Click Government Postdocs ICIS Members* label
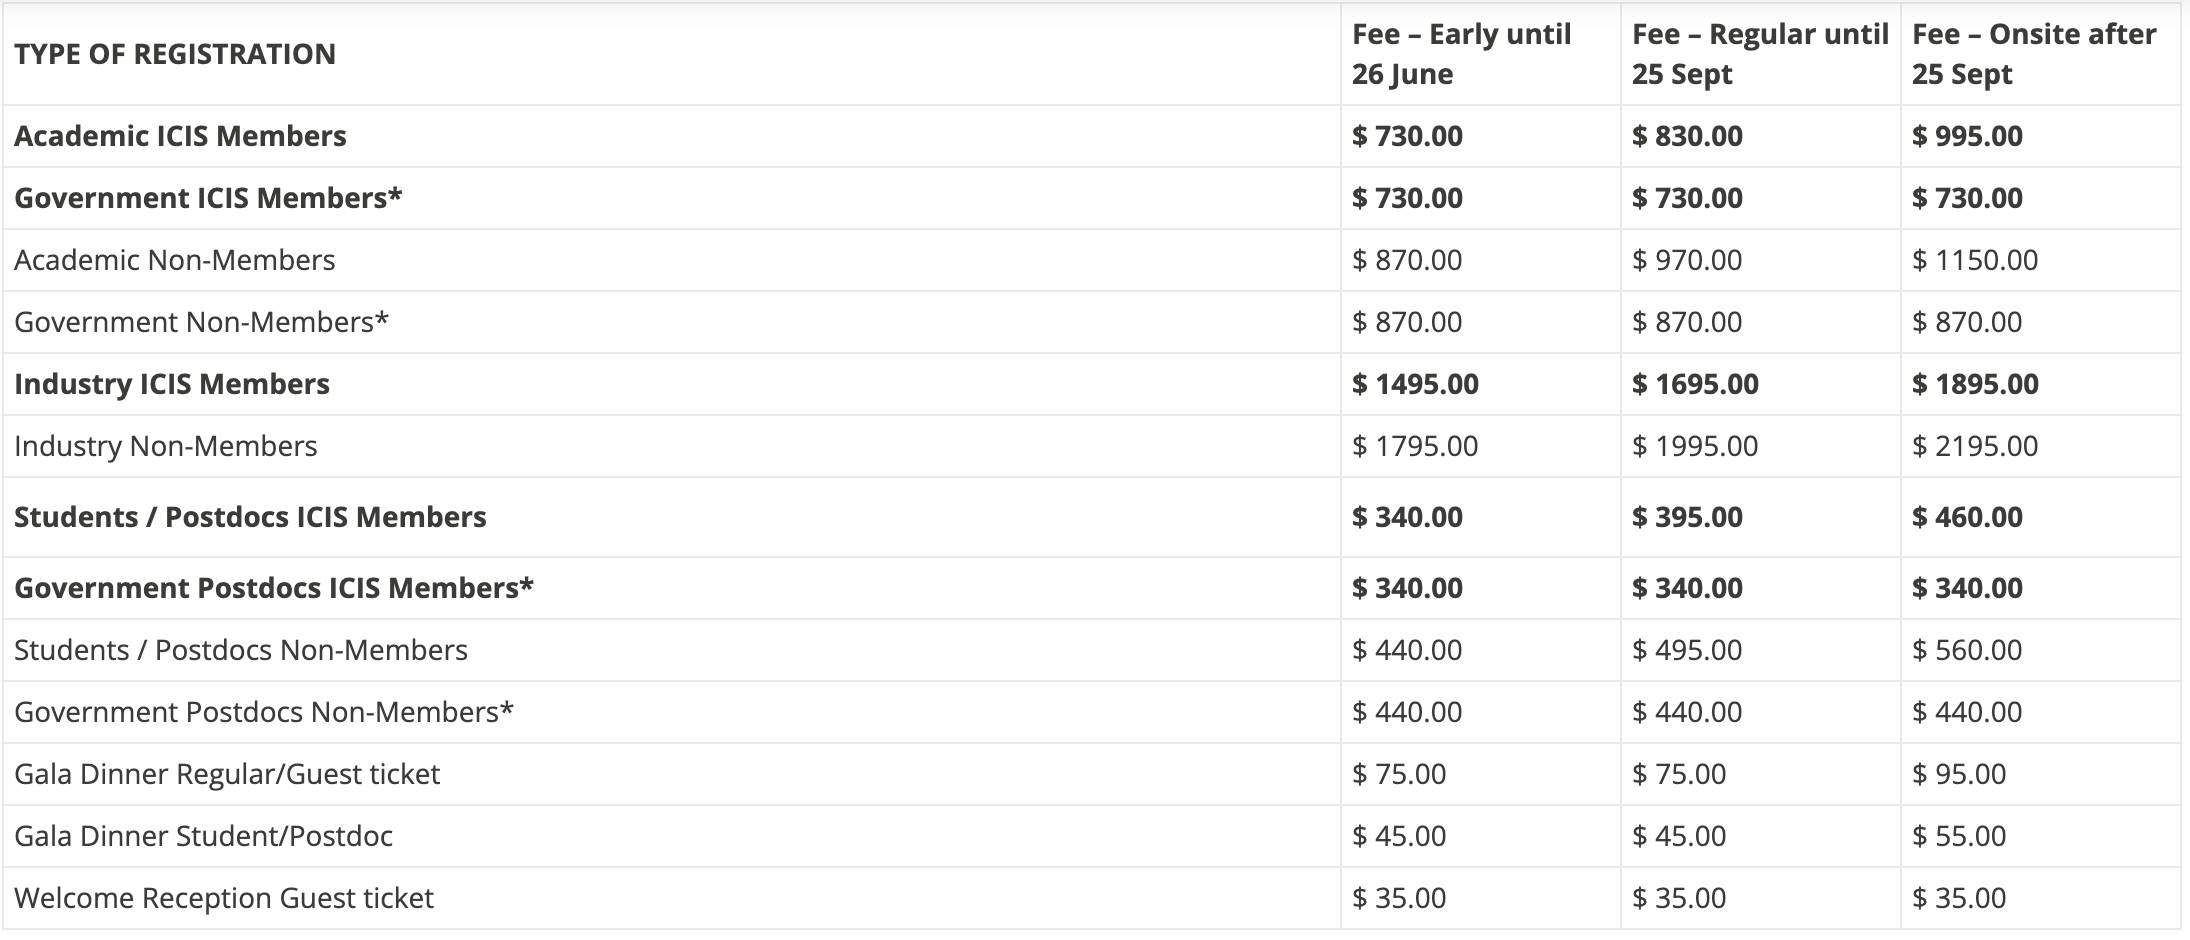This screenshot has width=2190, height=940. pos(274,588)
